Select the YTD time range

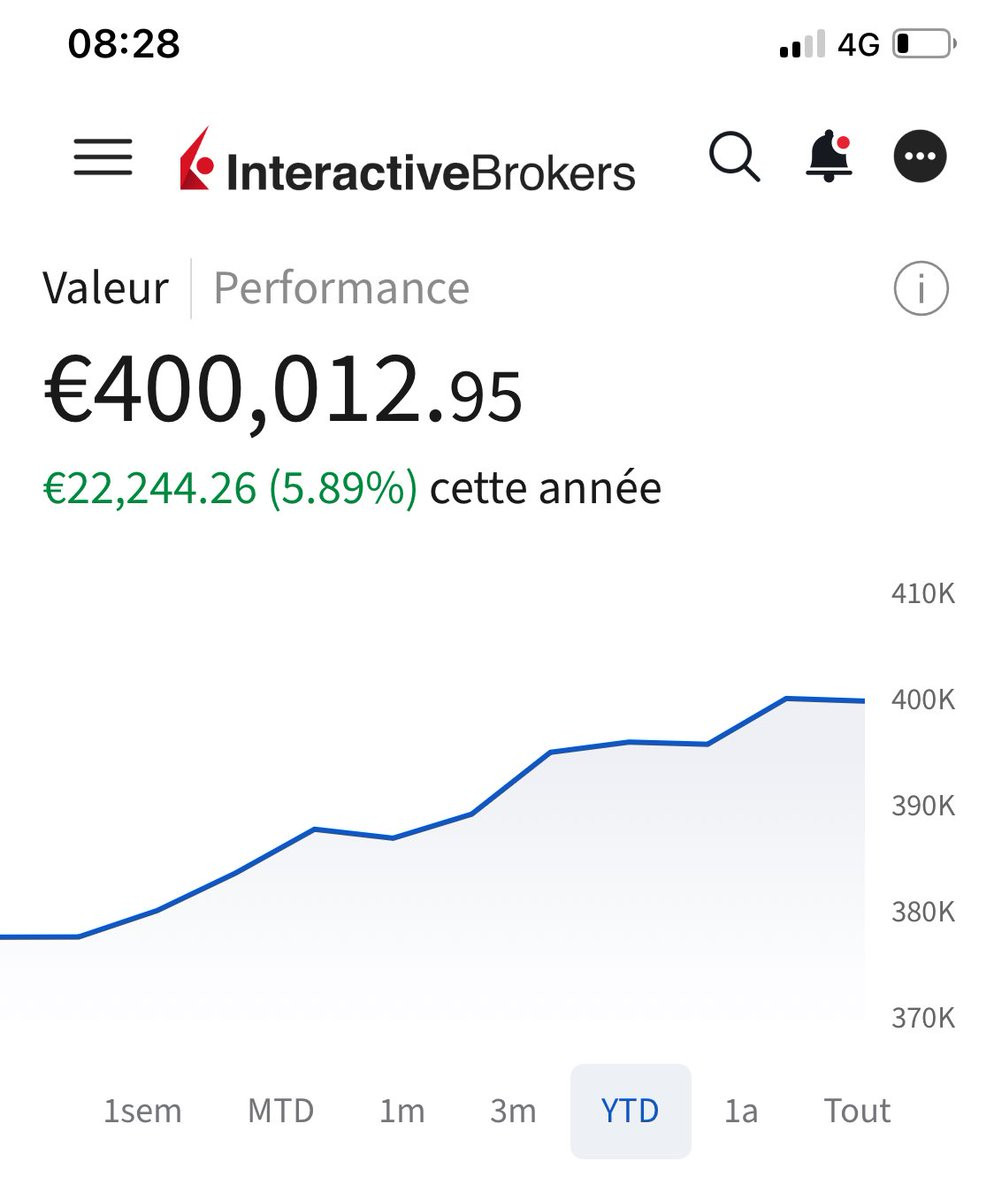(630, 1111)
